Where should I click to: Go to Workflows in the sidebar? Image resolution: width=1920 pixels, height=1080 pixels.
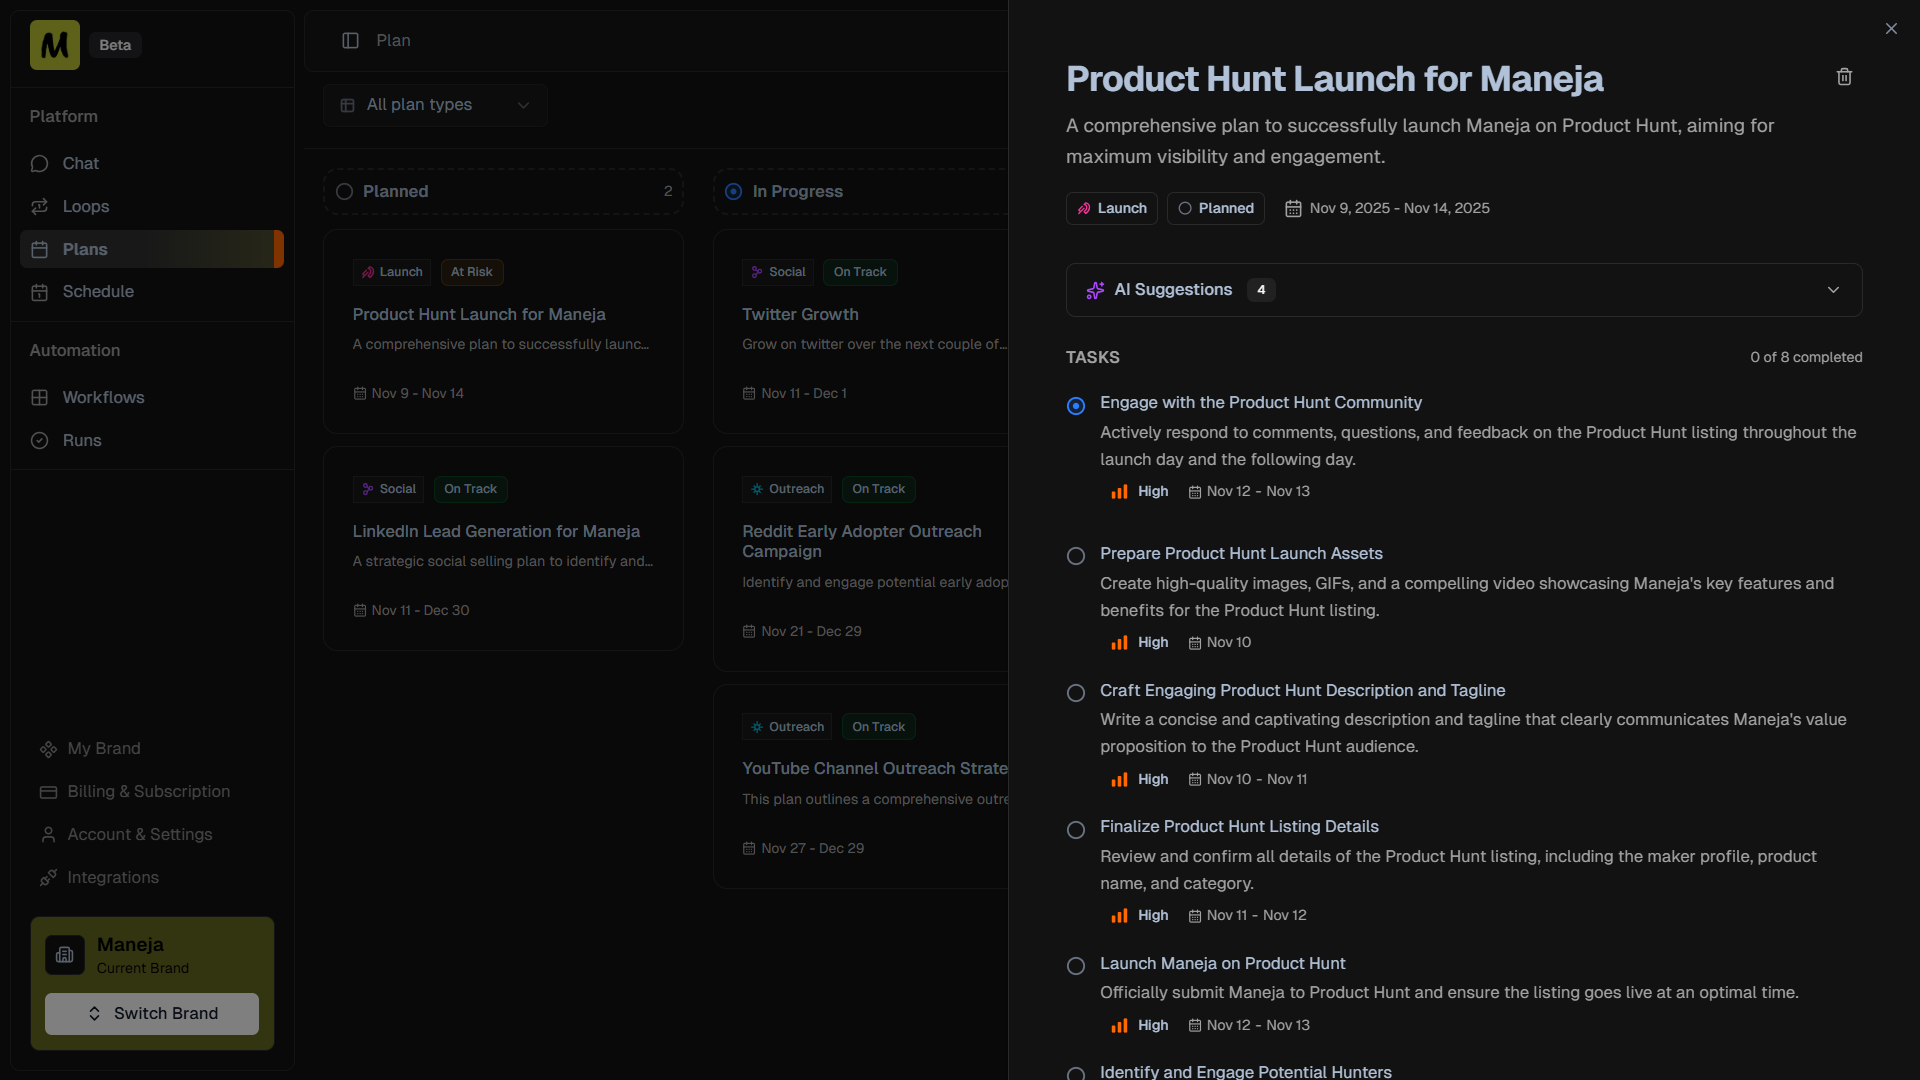[x=103, y=398]
